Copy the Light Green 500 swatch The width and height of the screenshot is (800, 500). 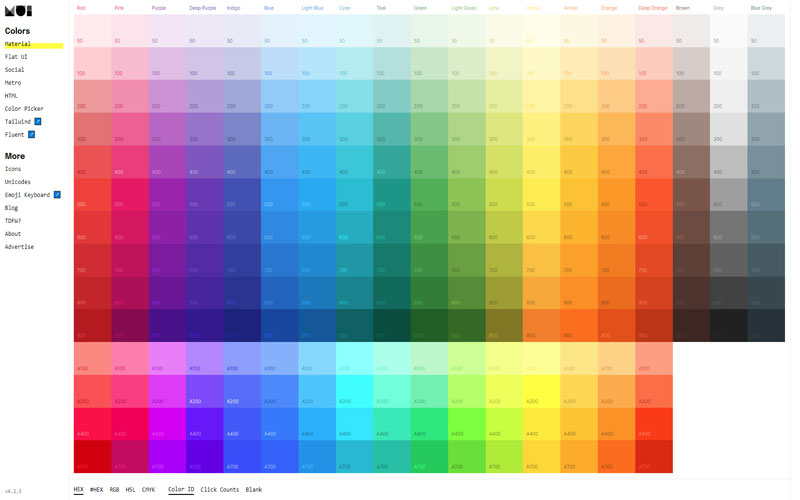(467, 194)
